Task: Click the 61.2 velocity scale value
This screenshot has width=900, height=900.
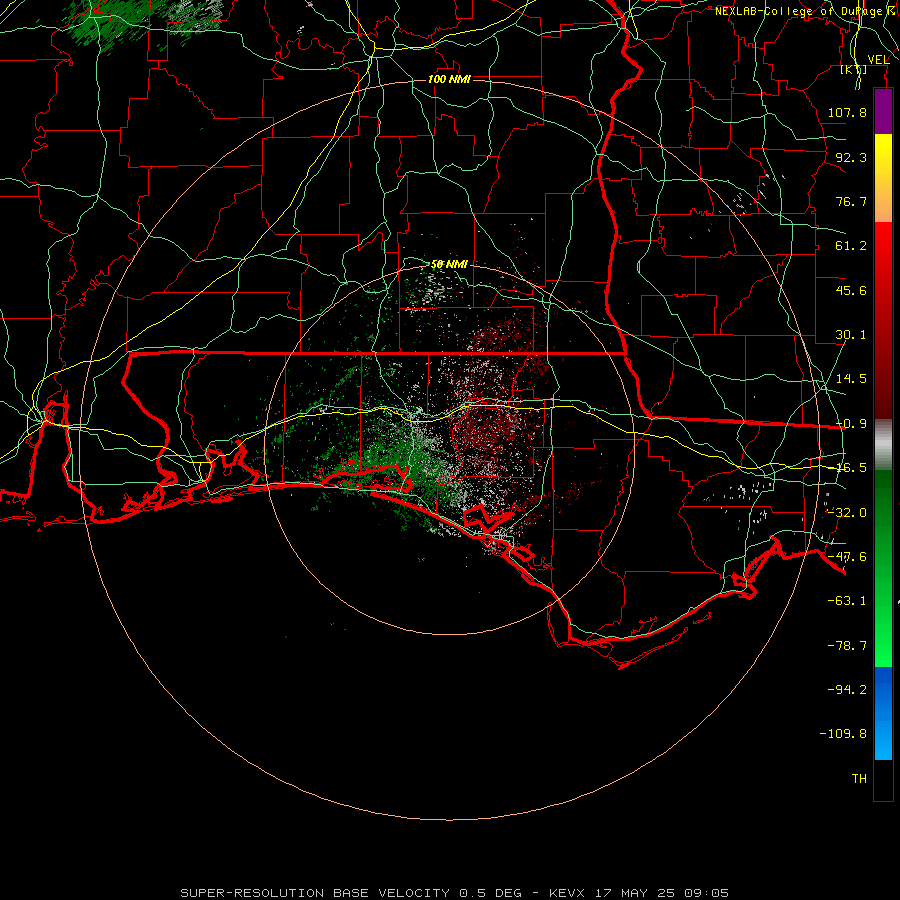Action: pyautogui.click(x=851, y=246)
